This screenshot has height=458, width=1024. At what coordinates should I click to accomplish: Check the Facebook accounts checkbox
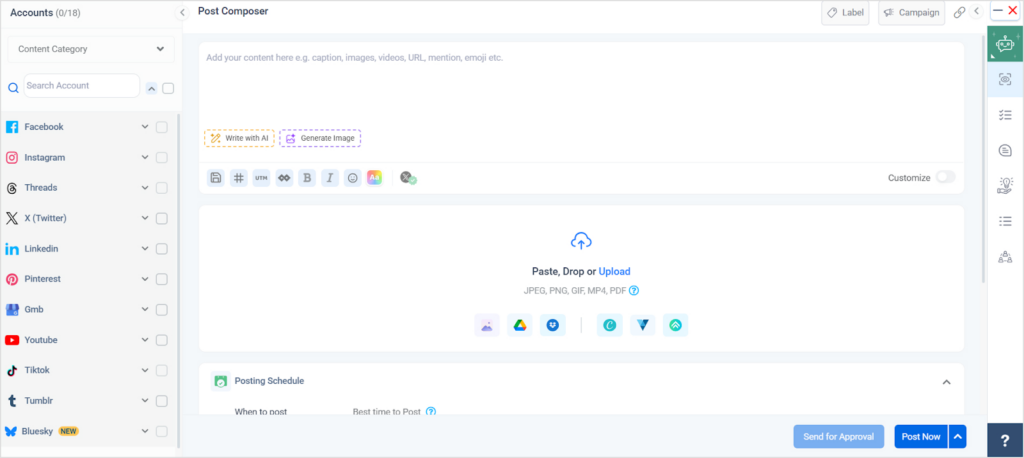161,127
